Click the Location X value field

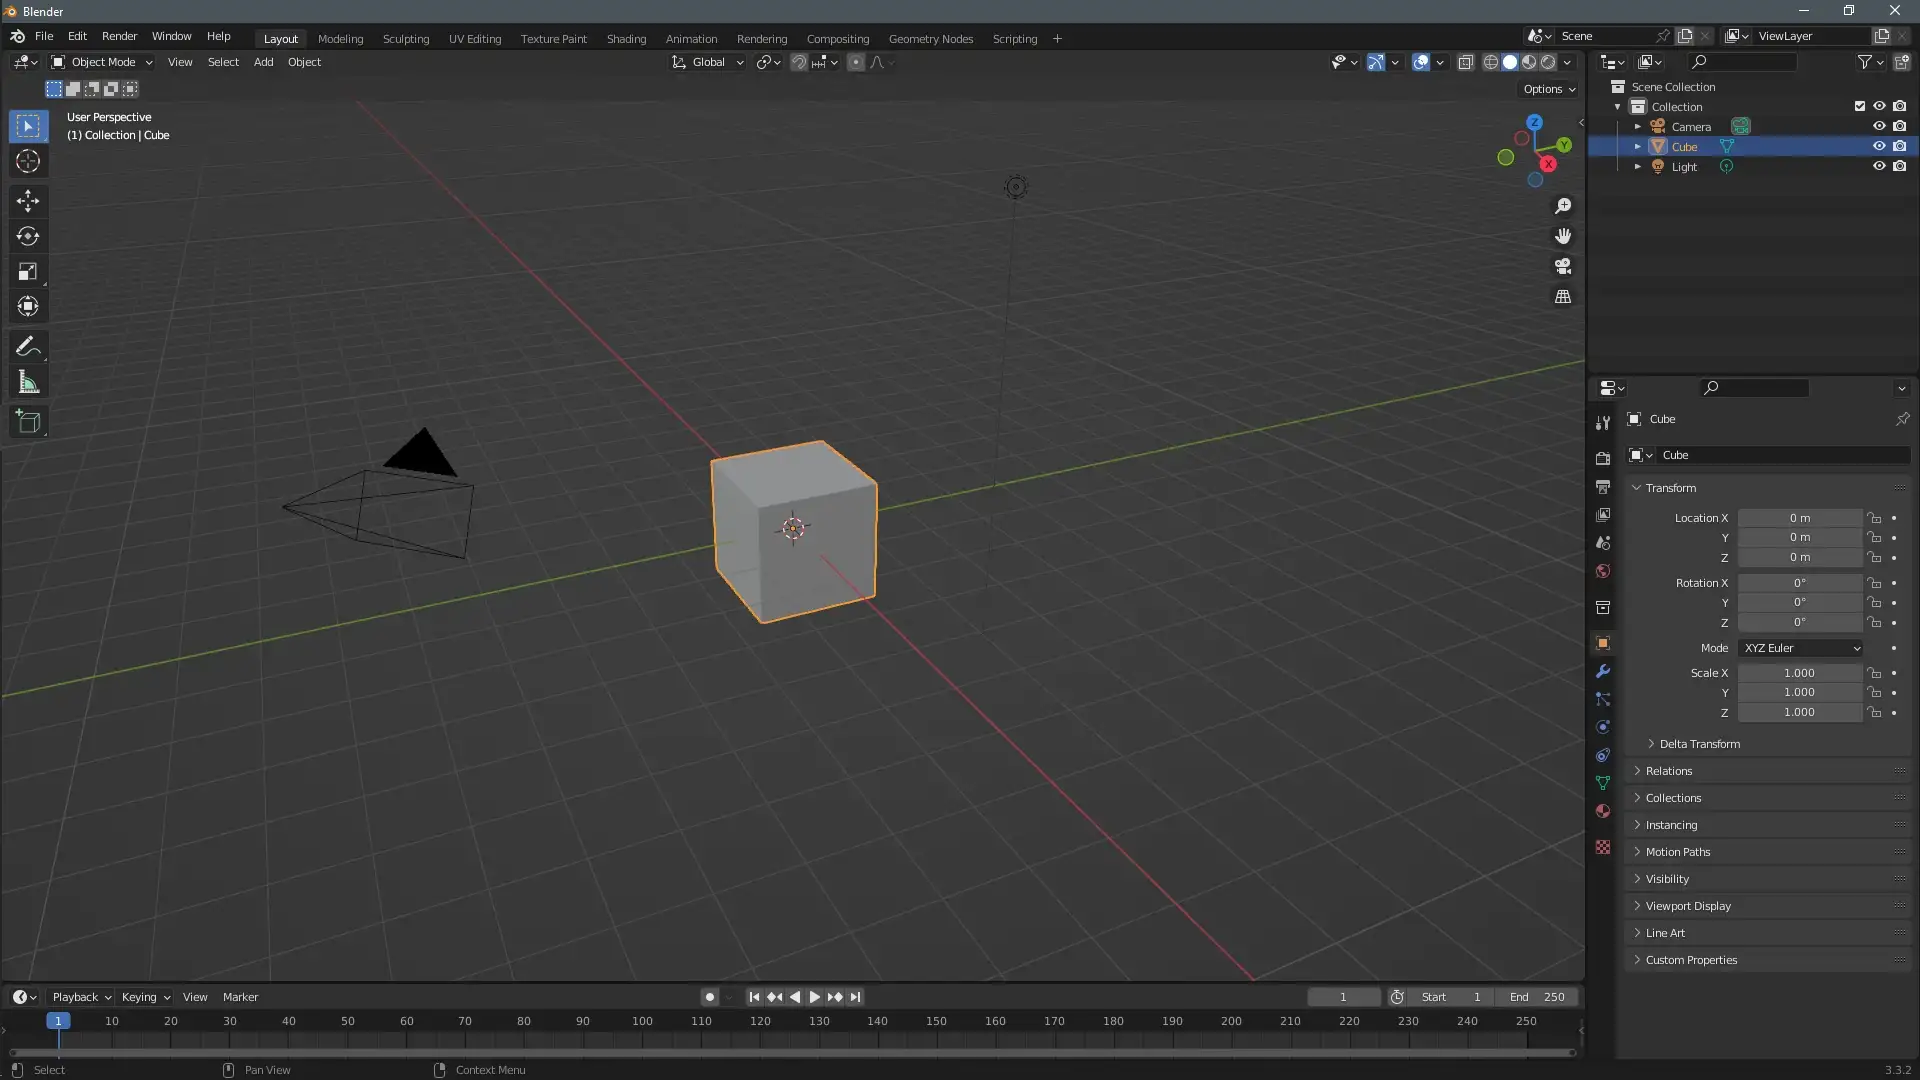1799,518
